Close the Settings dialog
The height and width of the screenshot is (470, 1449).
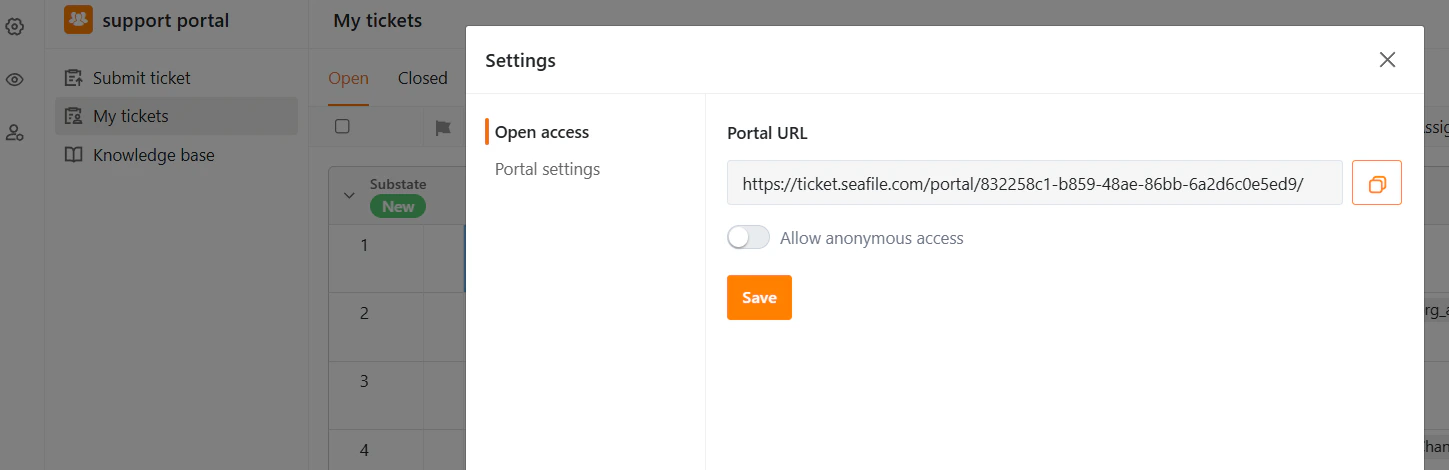[1387, 60]
